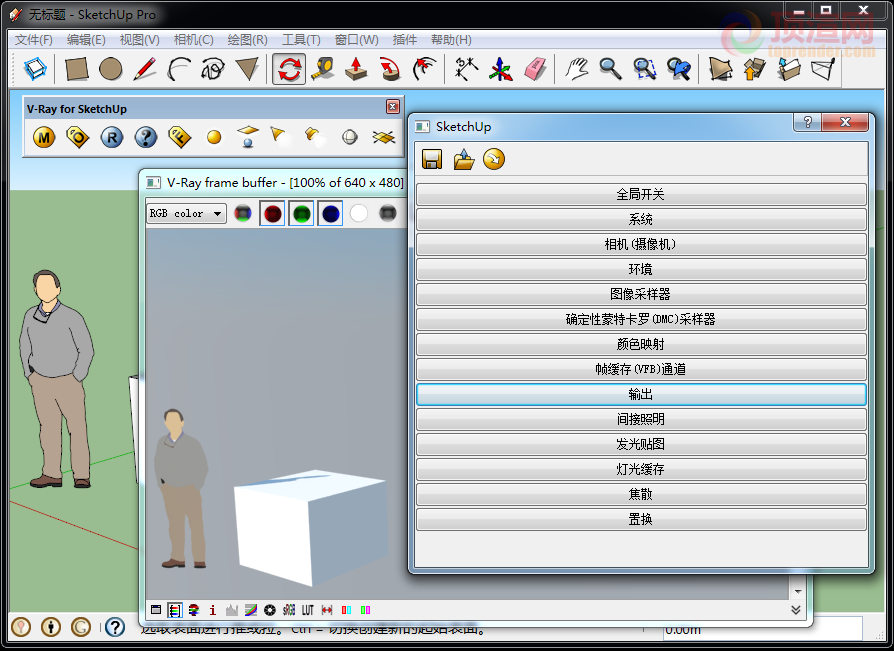Toggle LUT correction in frame buffer
This screenshot has width=894, height=651.
pos(308,611)
